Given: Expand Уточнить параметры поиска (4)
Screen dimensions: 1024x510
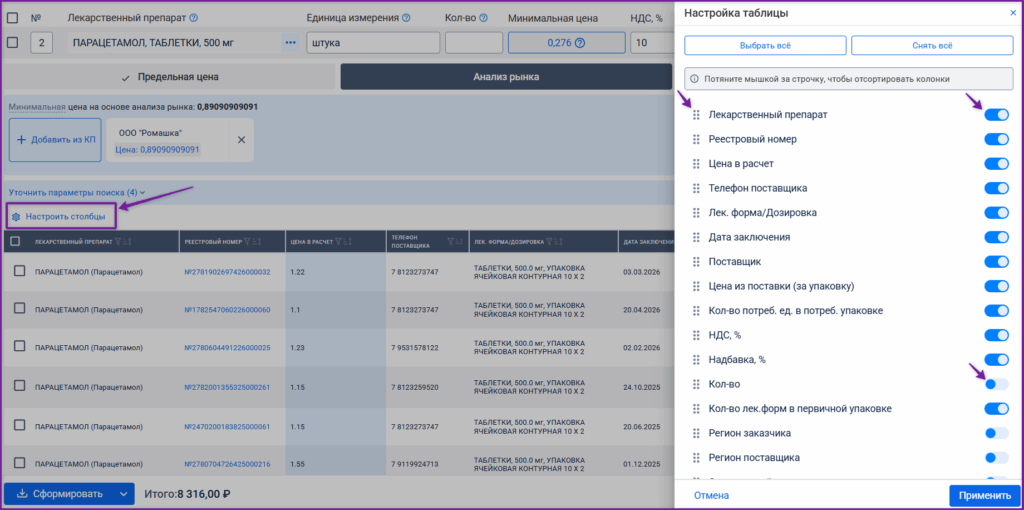Looking at the screenshot, I should (x=76, y=193).
